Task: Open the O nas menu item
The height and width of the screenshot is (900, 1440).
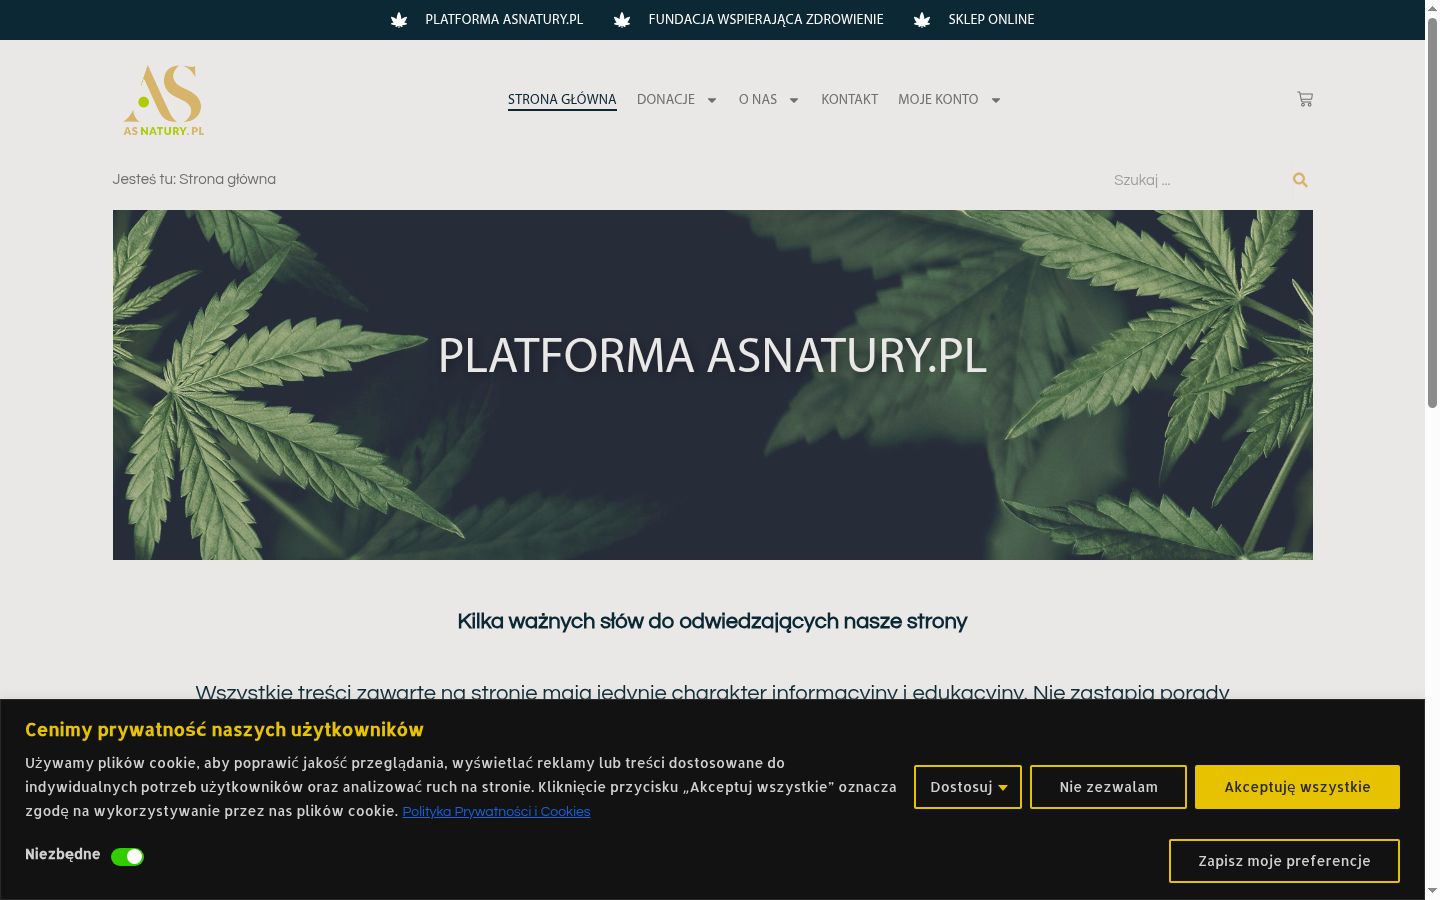Action: coord(758,99)
